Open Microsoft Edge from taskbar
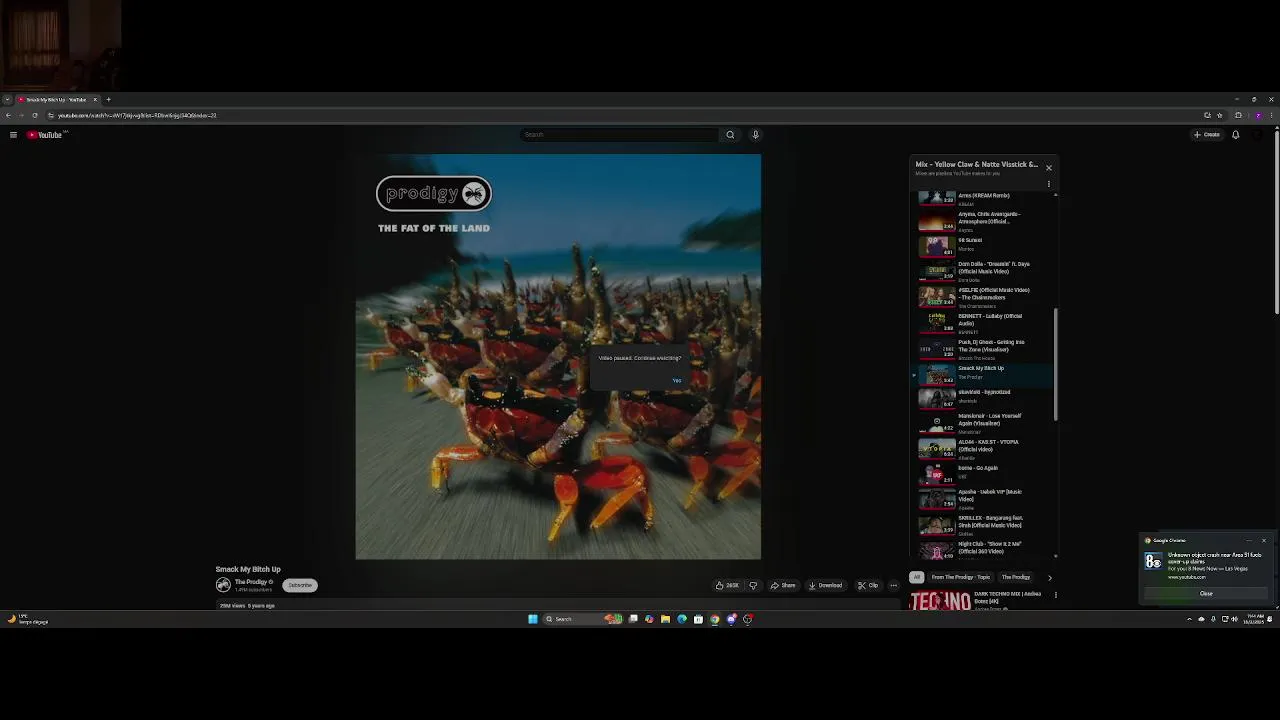The width and height of the screenshot is (1280, 720). tap(682, 619)
